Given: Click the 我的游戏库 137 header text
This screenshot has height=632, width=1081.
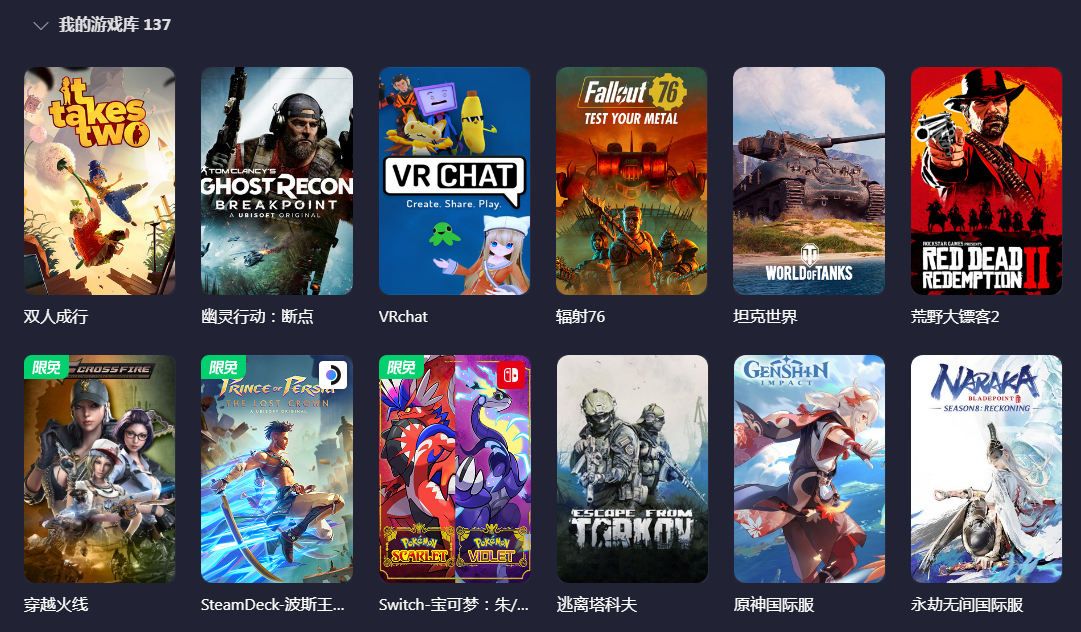Looking at the screenshot, I should (114, 25).
